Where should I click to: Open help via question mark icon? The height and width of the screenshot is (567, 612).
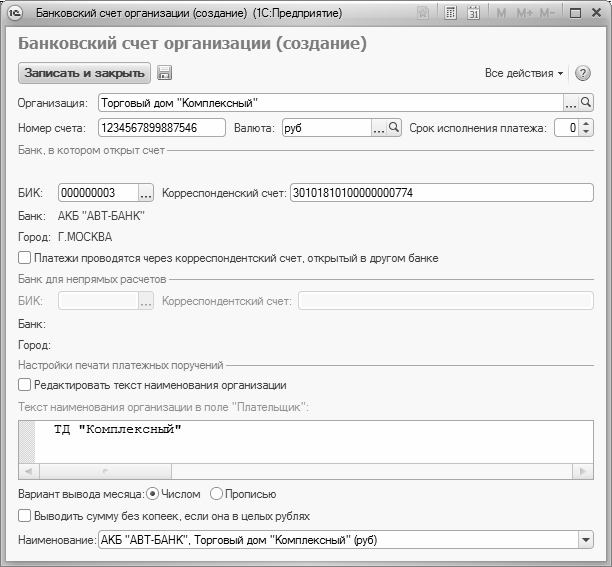pos(582,73)
